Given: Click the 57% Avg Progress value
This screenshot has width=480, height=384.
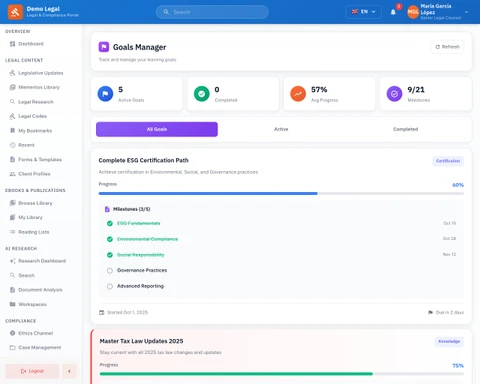Looking at the screenshot, I should pyautogui.click(x=319, y=90).
